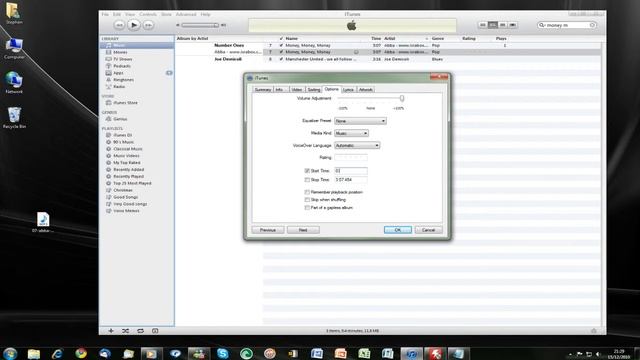Viewport: 640px width, 360px height.
Task: Uncheck the selected Money, Money, Money track checkbox
Action: pos(281,52)
